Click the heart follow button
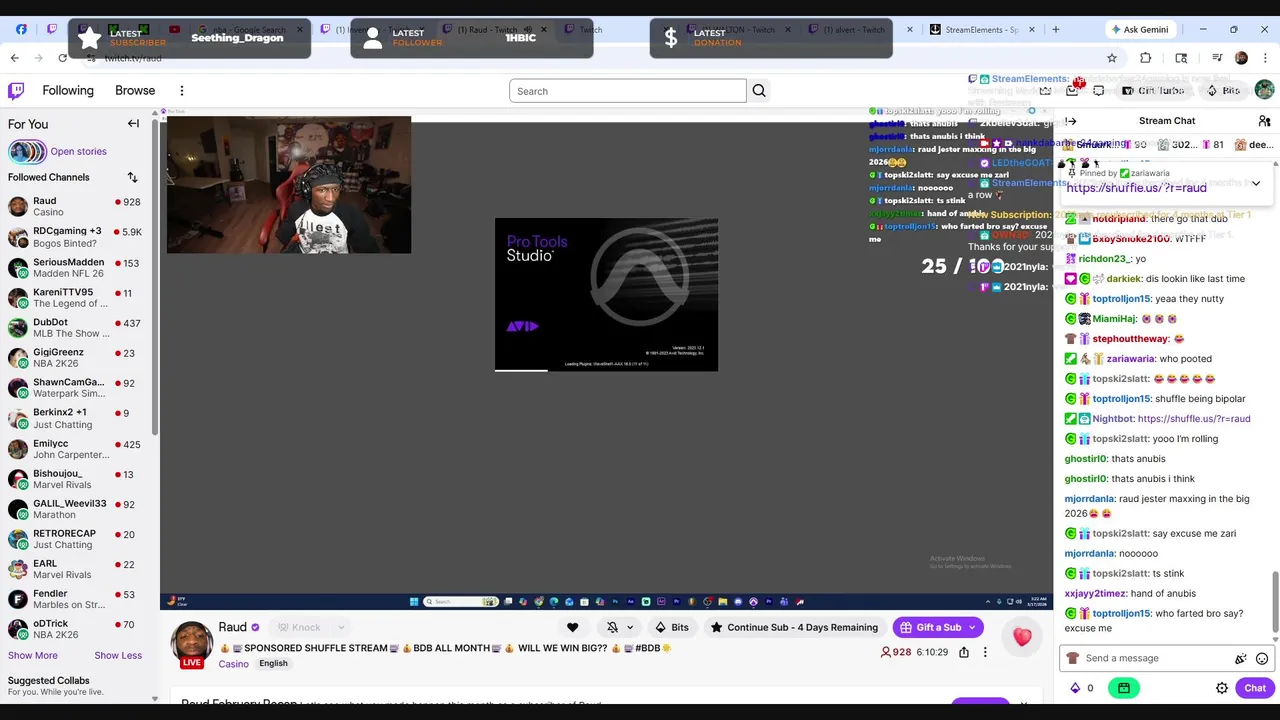This screenshot has width=1280, height=720. (572, 627)
